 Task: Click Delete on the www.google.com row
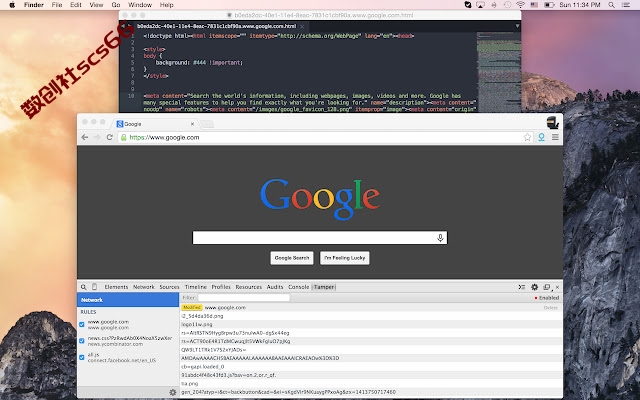pyautogui.click(x=551, y=308)
